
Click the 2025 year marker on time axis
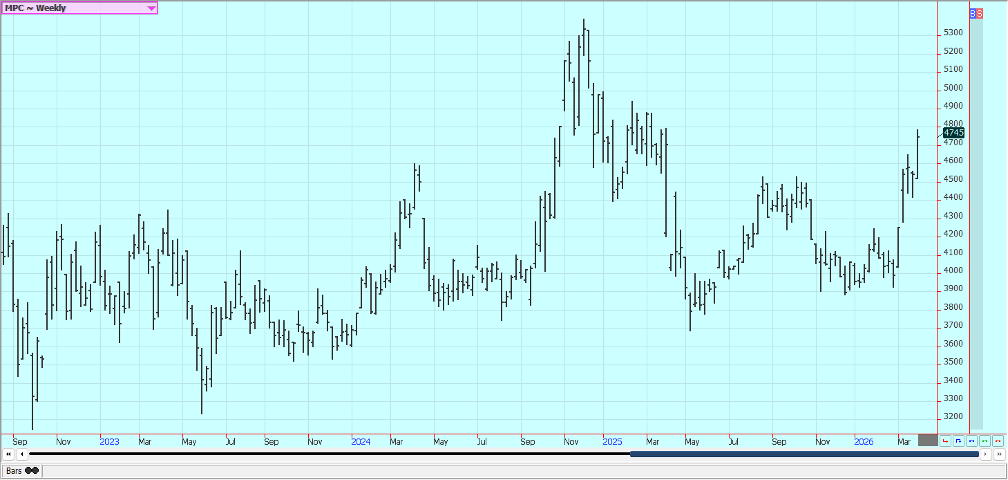(x=612, y=440)
